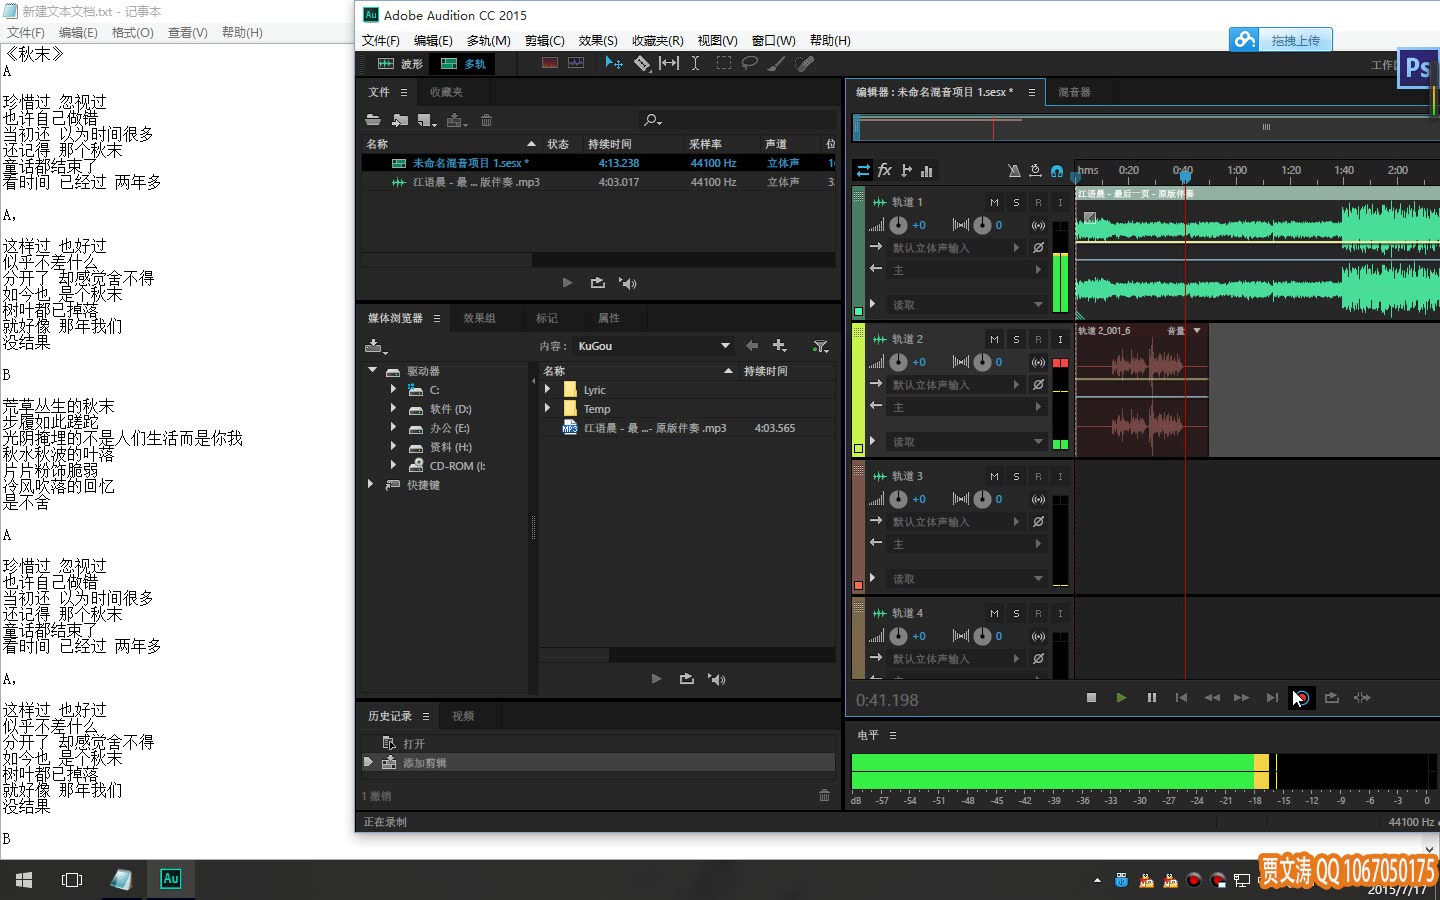Solo track 1 with S button
This screenshot has height=900, width=1440.
[x=1016, y=202]
